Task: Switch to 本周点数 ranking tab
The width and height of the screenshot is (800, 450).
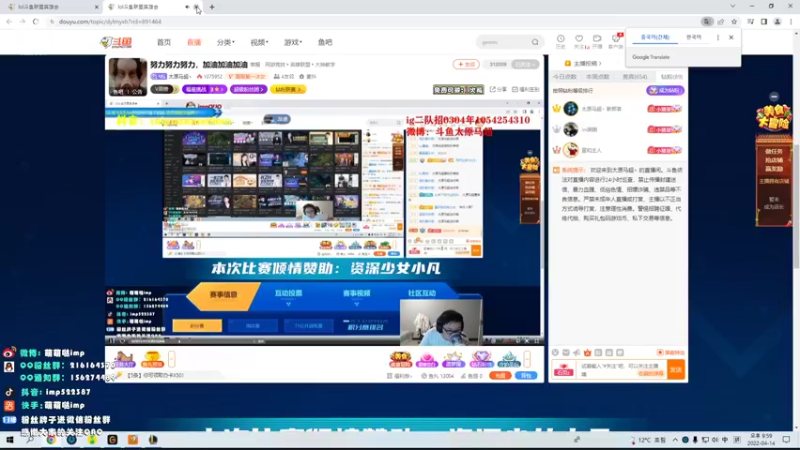Action: (x=597, y=77)
